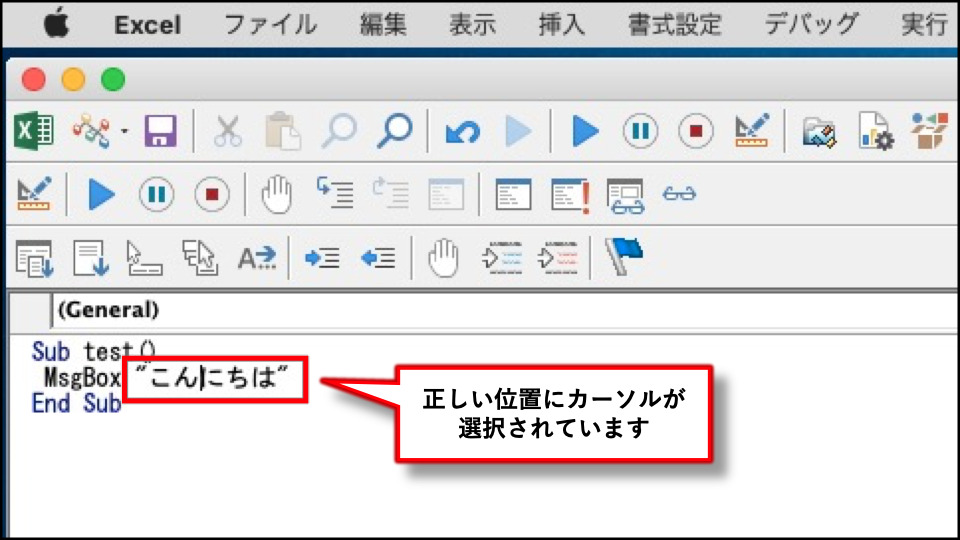Open the Locals window icon
Screen dimensions: 960x540
[513, 194]
